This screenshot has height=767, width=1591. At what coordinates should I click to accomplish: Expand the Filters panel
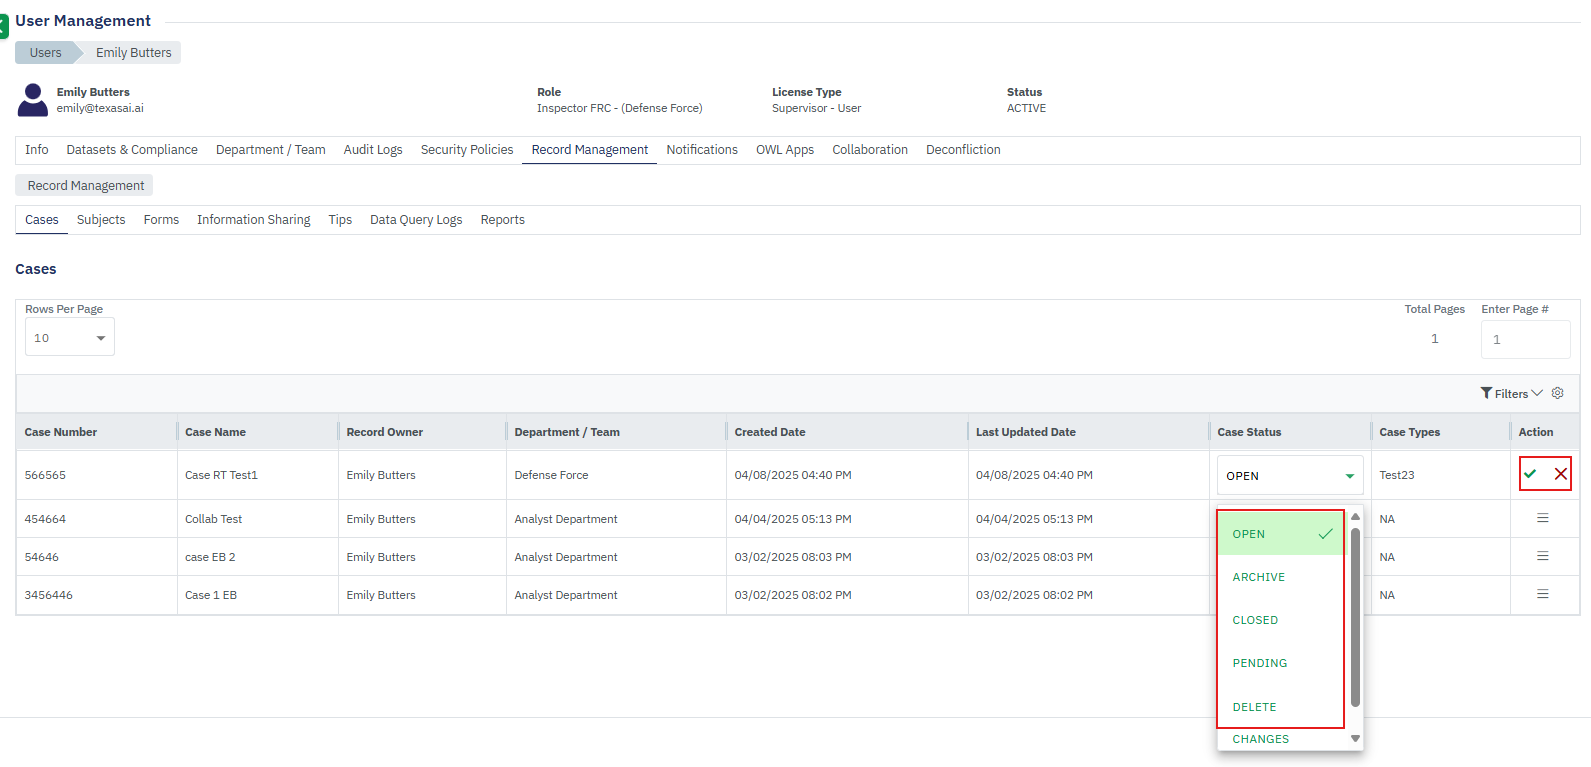point(1511,393)
